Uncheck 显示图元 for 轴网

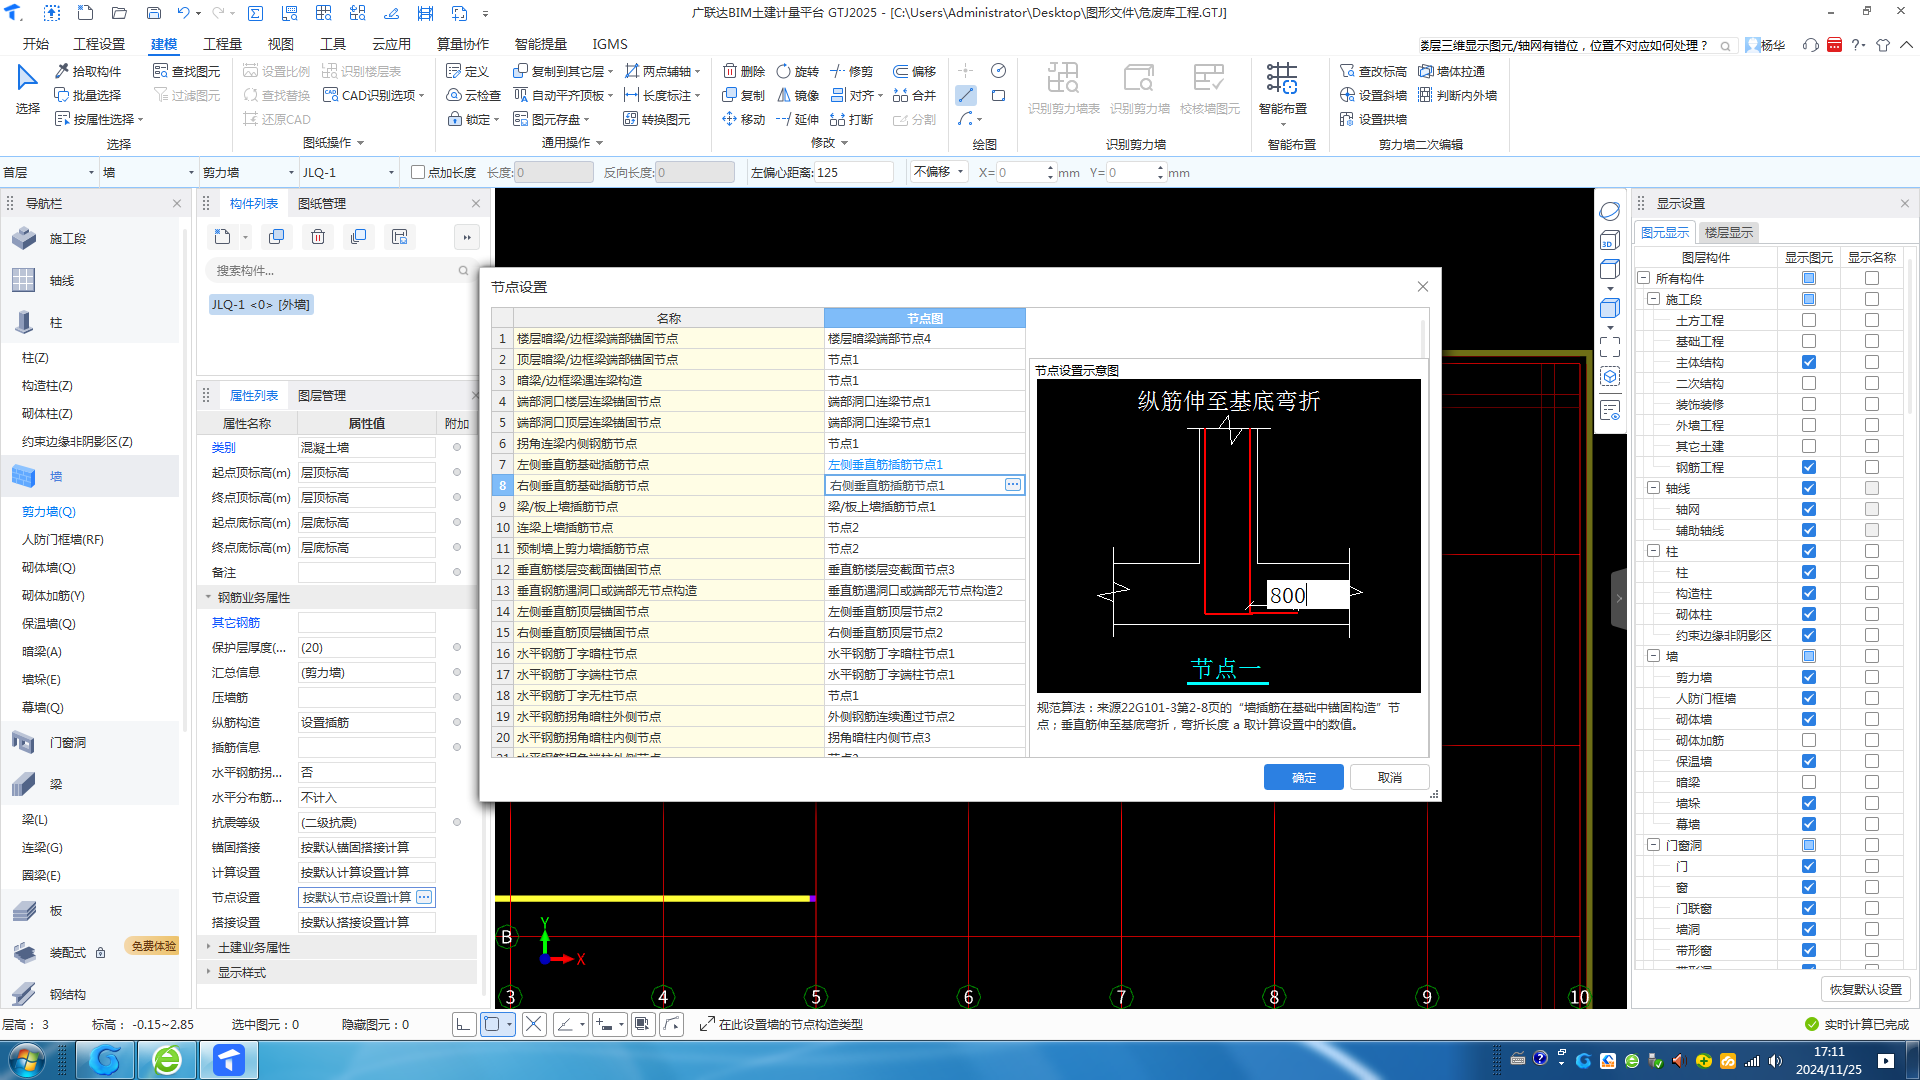[x=1809, y=509]
